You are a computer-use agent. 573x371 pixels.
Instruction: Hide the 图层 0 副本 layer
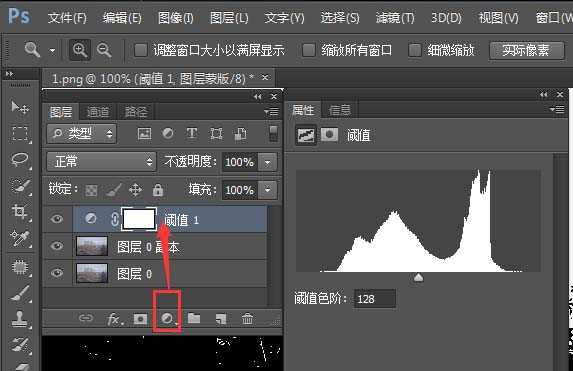pos(57,246)
